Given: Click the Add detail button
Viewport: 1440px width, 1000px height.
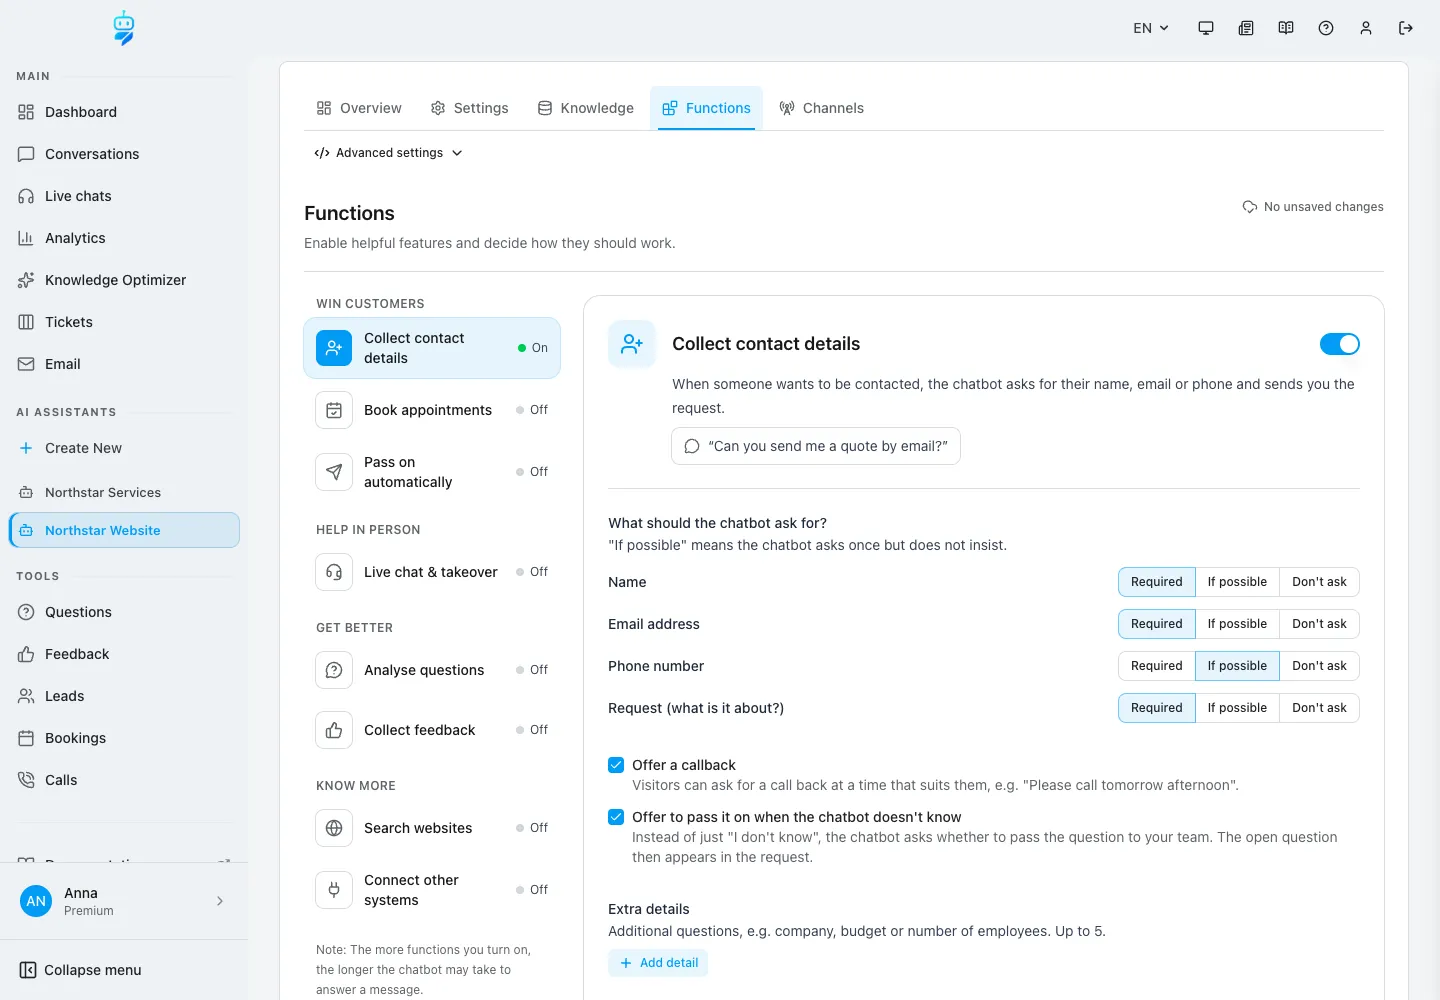Looking at the screenshot, I should point(658,963).
